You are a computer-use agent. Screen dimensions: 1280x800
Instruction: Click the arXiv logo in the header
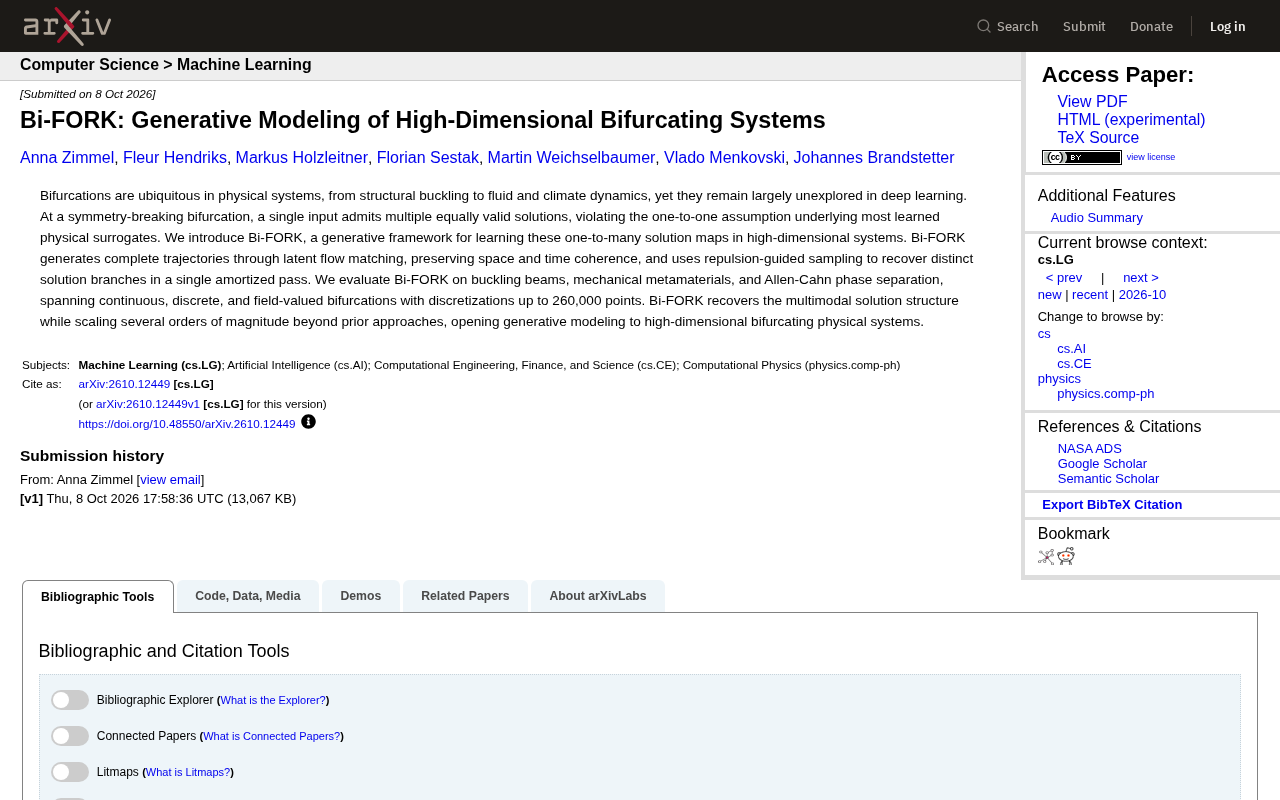tap(67, 26)
